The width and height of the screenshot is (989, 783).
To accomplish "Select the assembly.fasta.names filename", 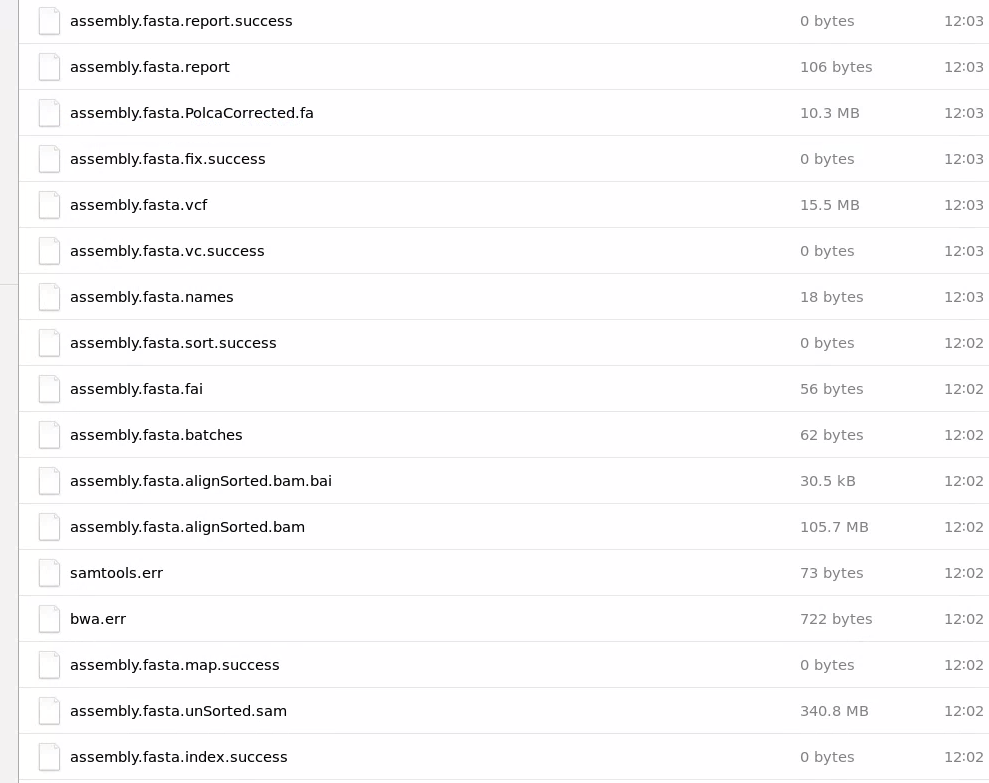I will pyautogui.click(x=151, y=297).
